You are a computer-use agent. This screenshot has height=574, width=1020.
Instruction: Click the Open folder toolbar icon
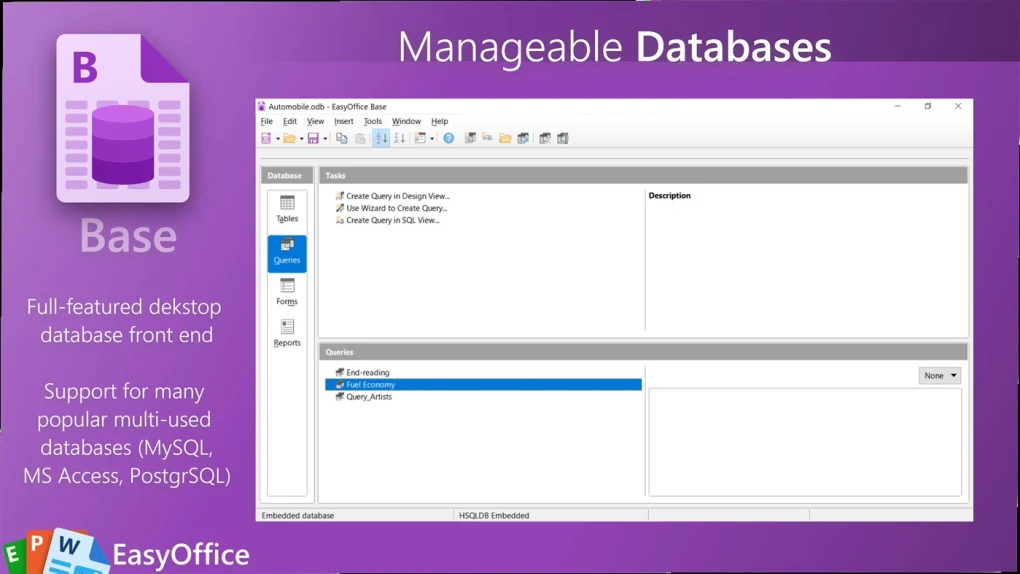(289, 138)
